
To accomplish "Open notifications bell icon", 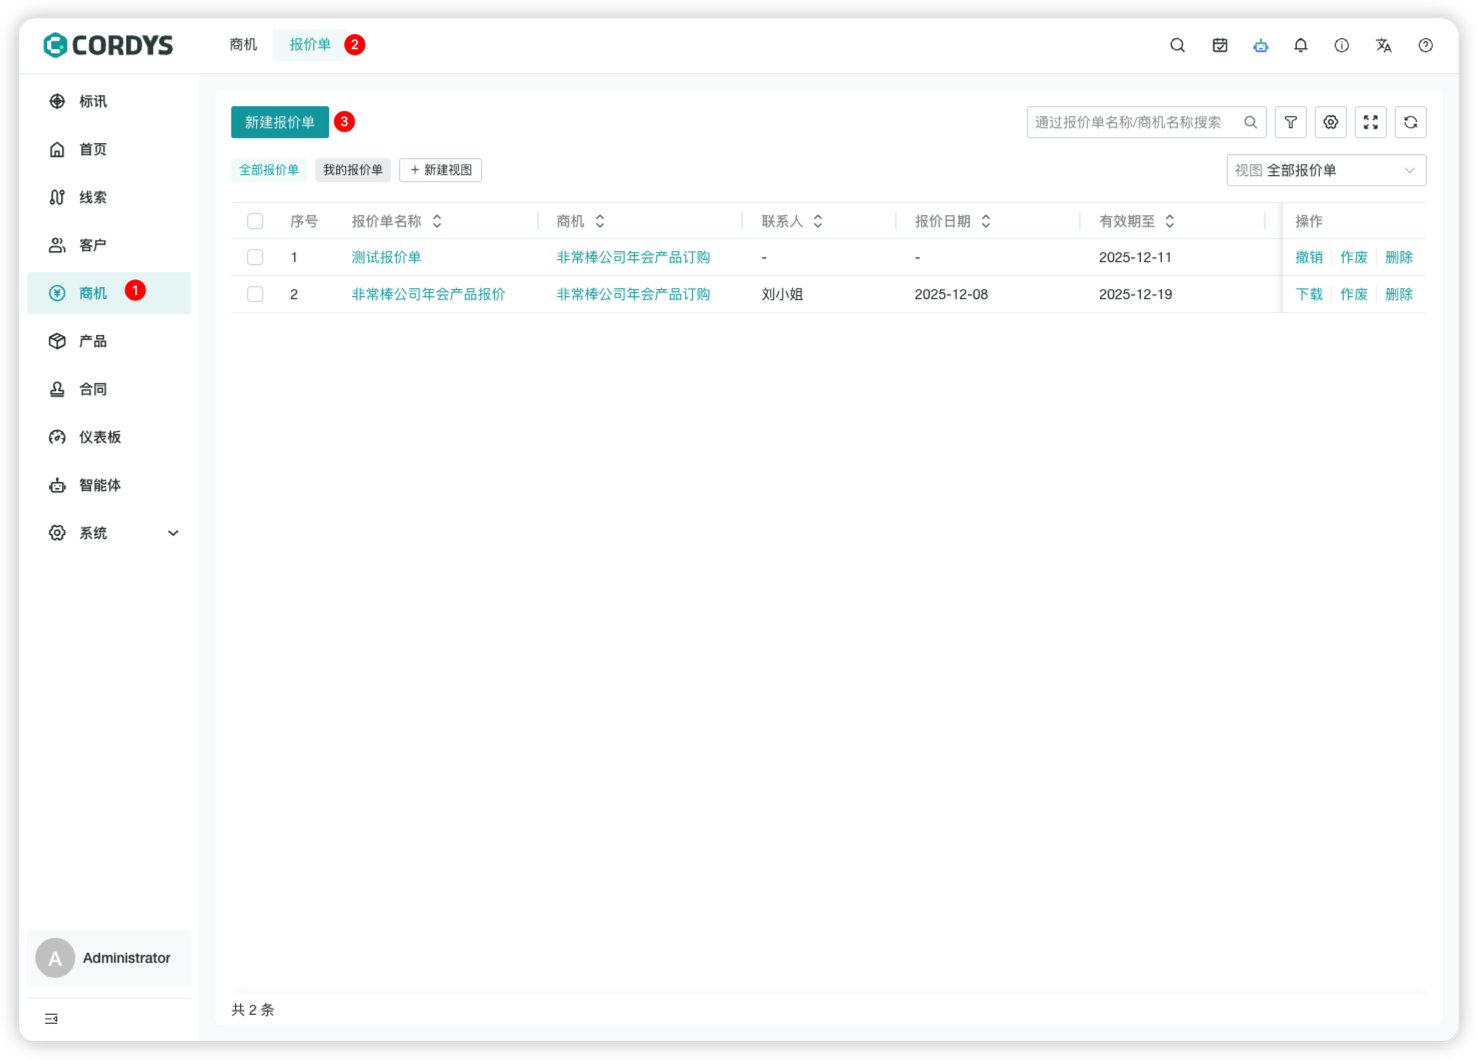I will tap(1300, 45).
